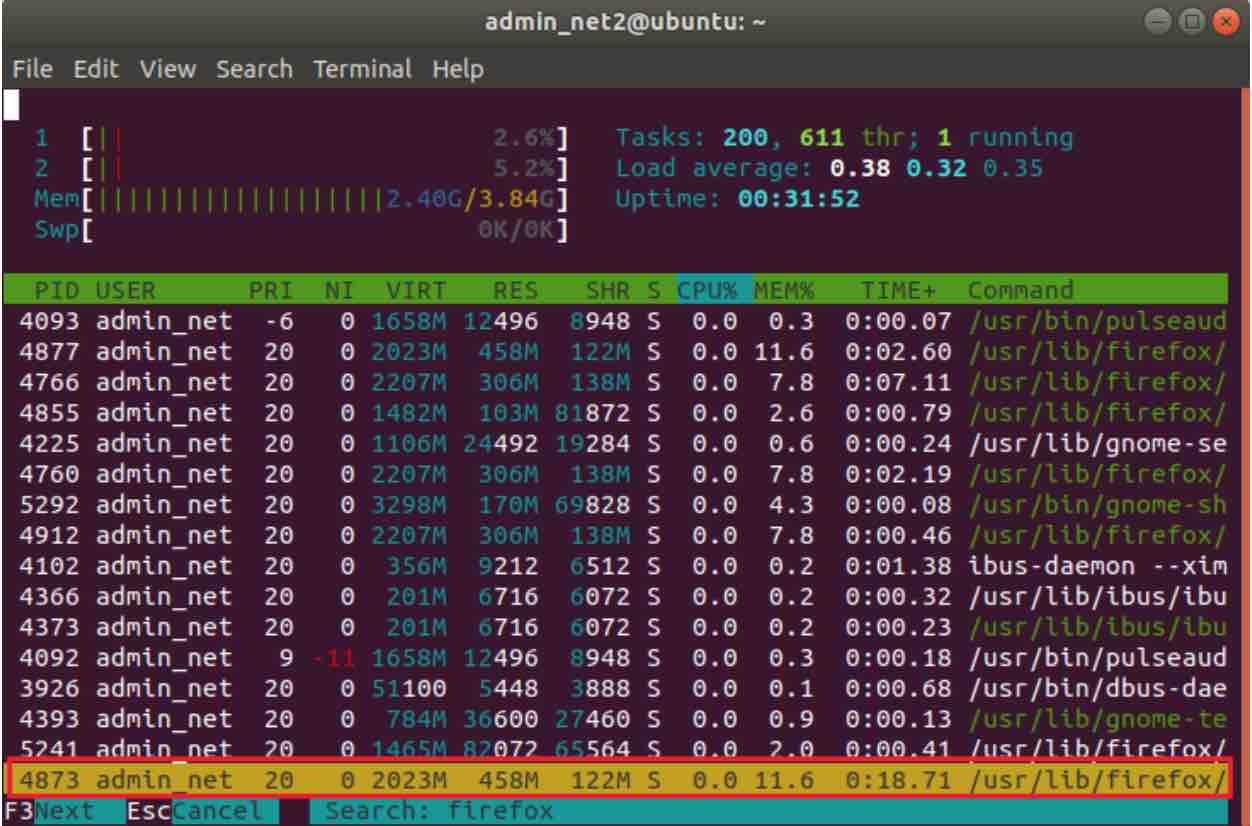Click the PRI column header

(x=270, y=292)
